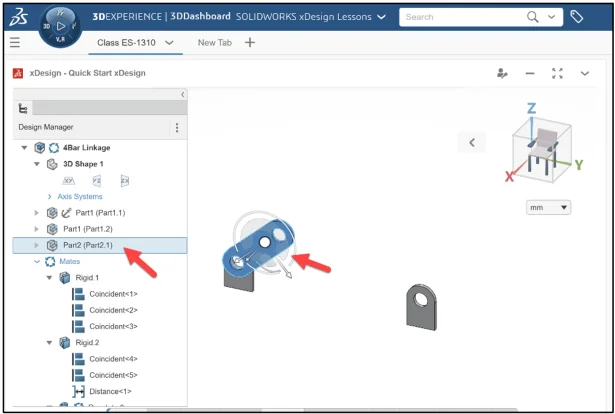Open the mm units dropdown

(549, 207)
